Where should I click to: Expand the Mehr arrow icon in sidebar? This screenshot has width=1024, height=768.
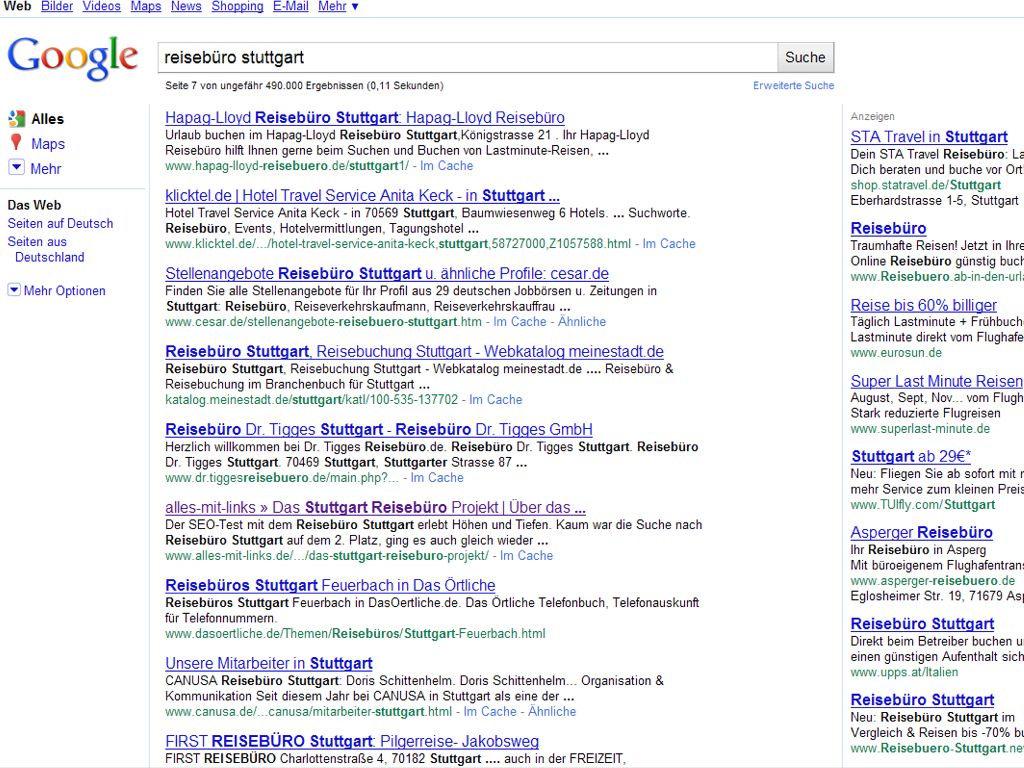pyautogui.click(x=16, y=168)
